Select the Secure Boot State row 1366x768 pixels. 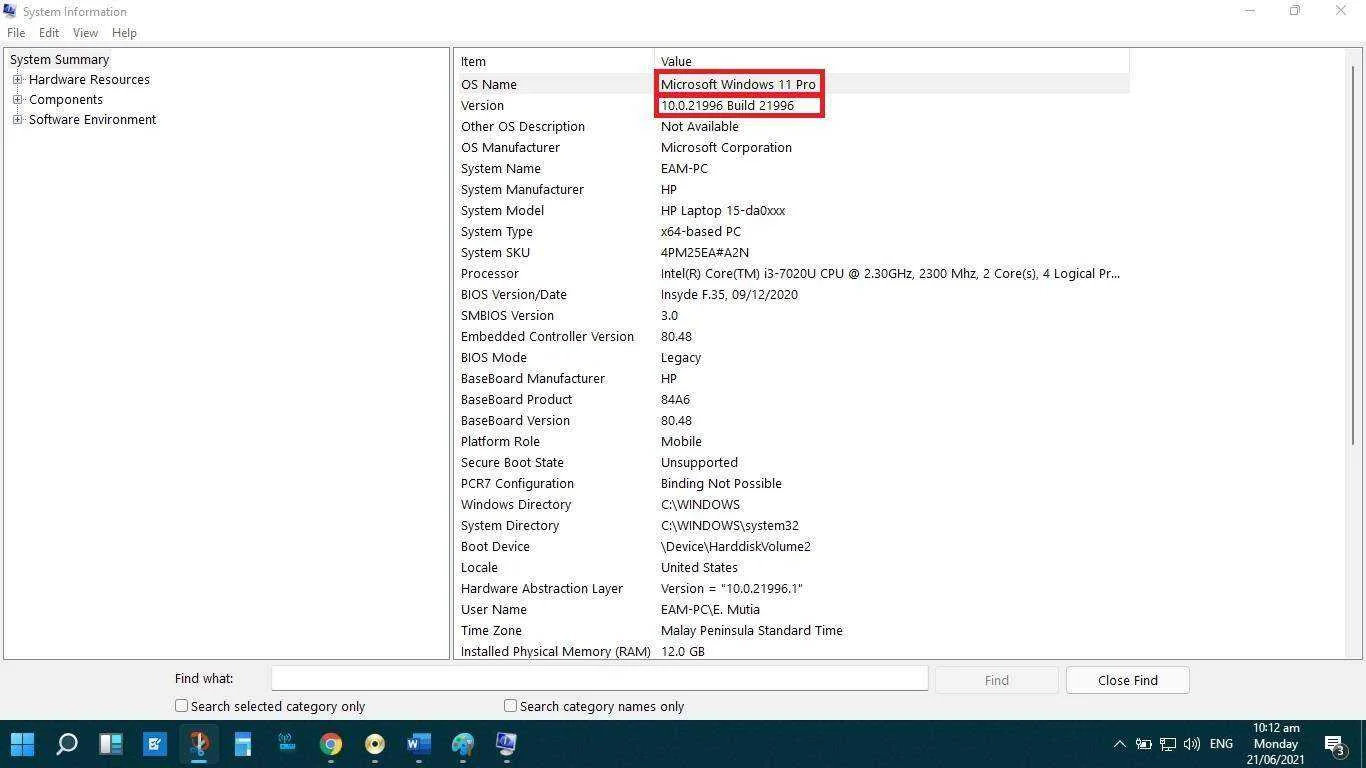pyautogui.click(x=792, y=462)
